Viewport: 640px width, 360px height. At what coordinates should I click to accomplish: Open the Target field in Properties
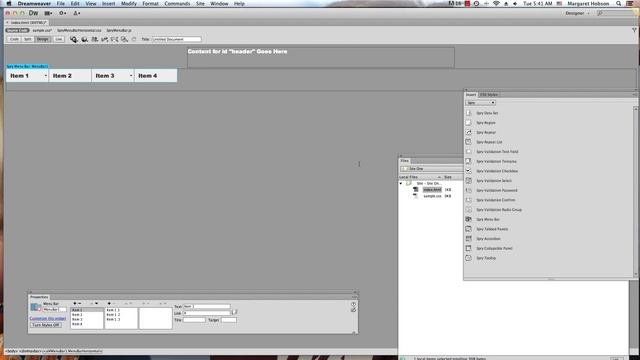click(229, 320)
